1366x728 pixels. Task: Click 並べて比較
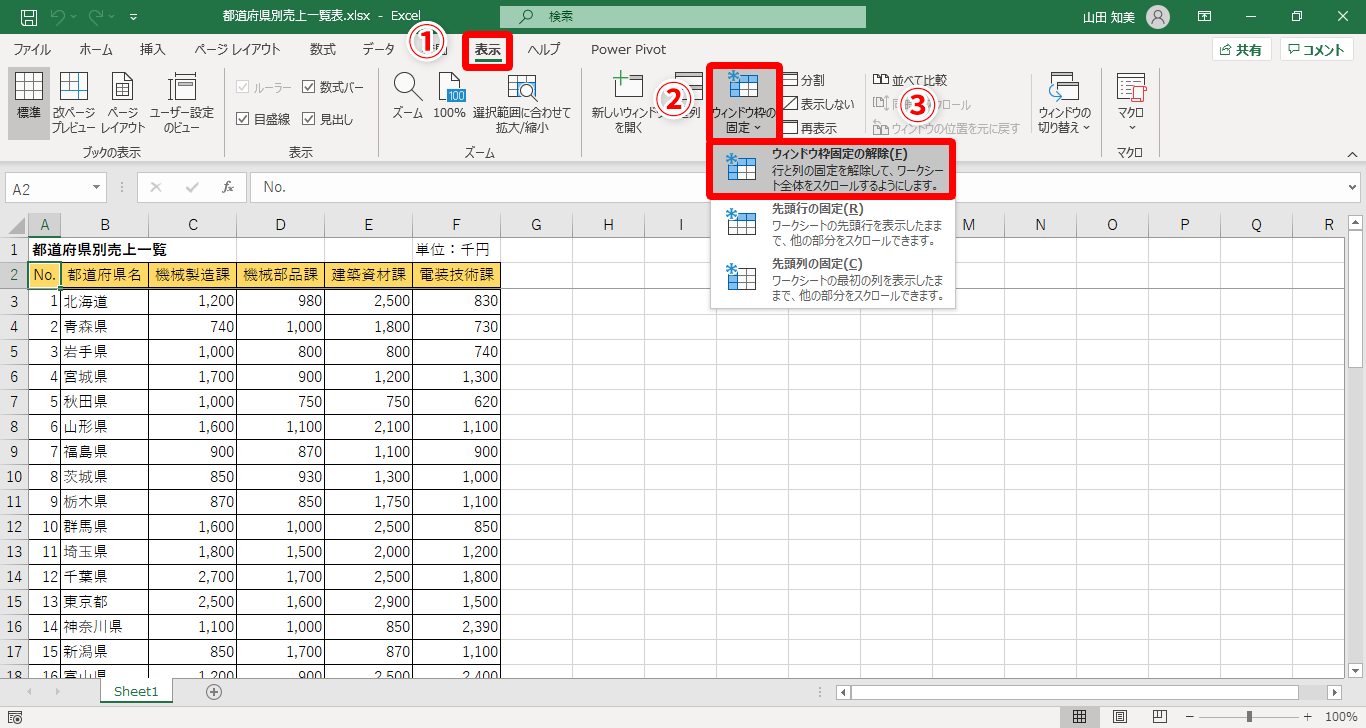[910, 79]
